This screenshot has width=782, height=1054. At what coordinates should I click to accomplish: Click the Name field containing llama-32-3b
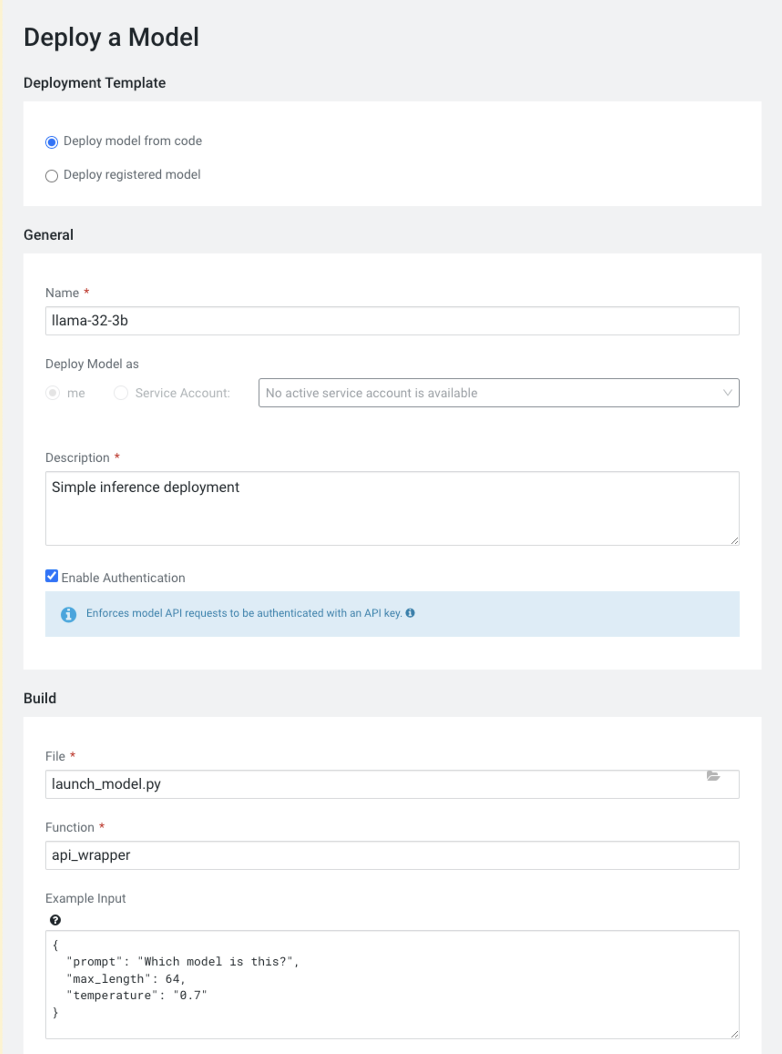tap(392, 321)
